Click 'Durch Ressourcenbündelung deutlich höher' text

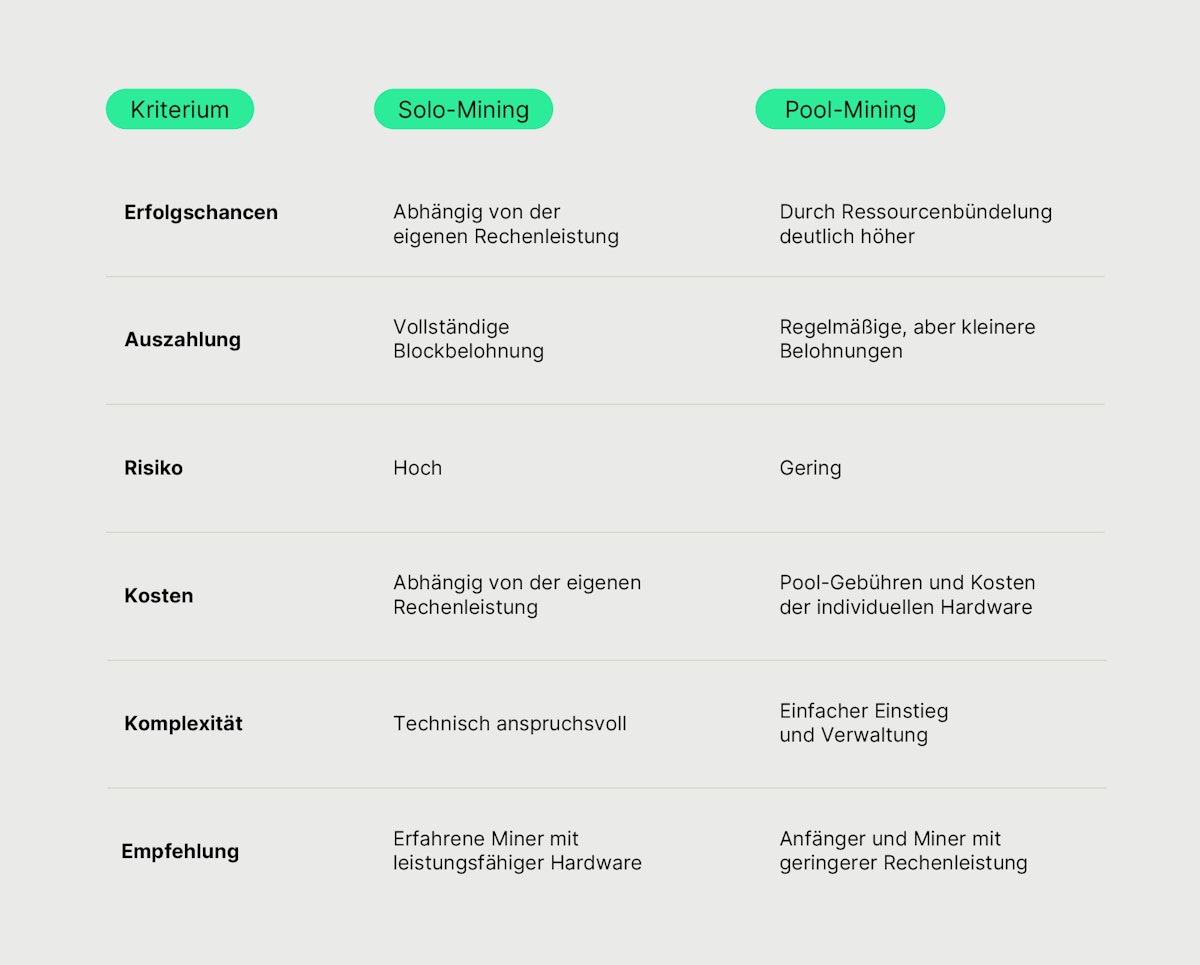point(915,224)
